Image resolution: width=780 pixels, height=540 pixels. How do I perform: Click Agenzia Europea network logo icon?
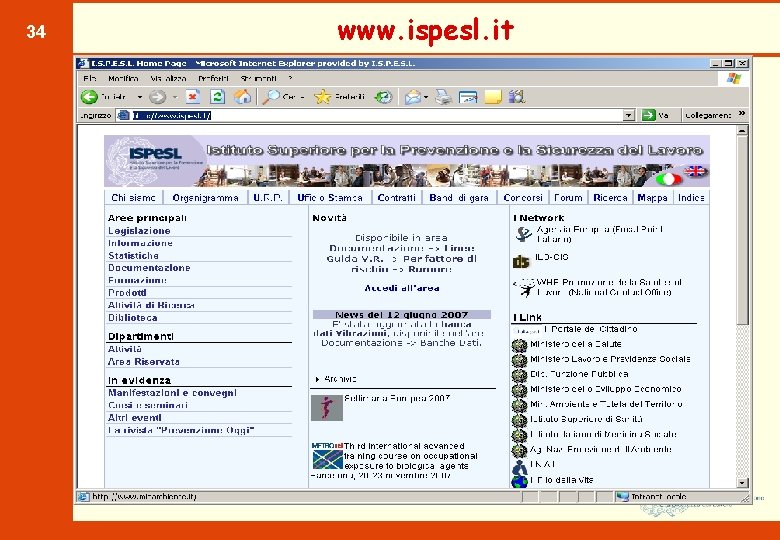(x=522, y=234)
